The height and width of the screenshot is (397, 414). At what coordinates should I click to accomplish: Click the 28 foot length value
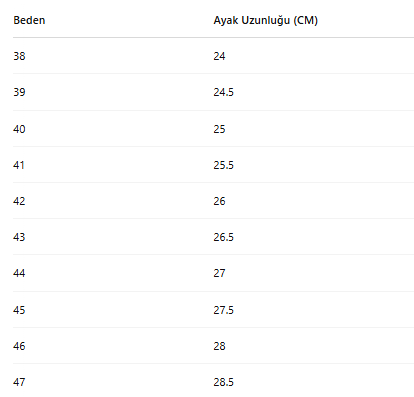219,346
